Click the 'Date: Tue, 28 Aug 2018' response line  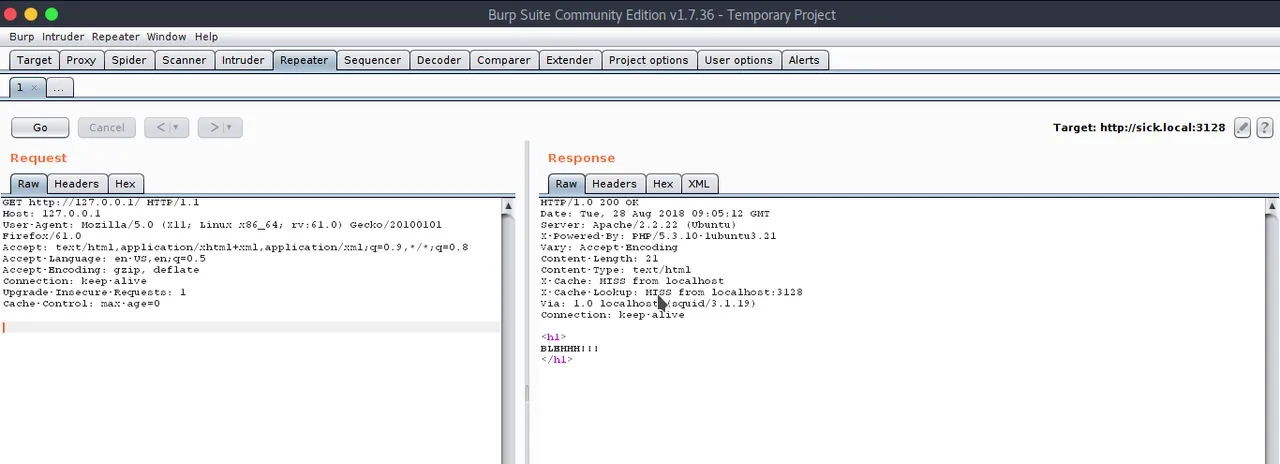coord(655,214)
